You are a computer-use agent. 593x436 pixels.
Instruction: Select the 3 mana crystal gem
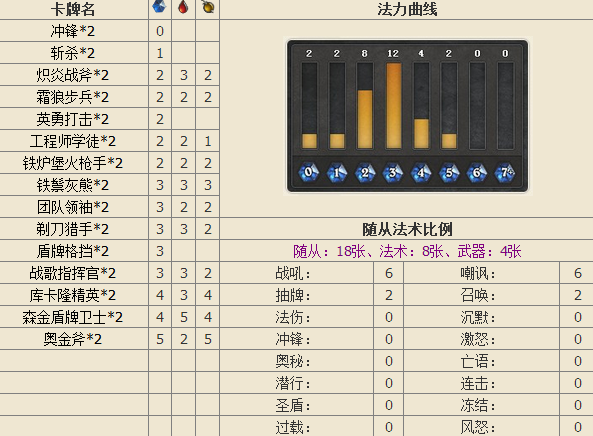tap(393, 173)
